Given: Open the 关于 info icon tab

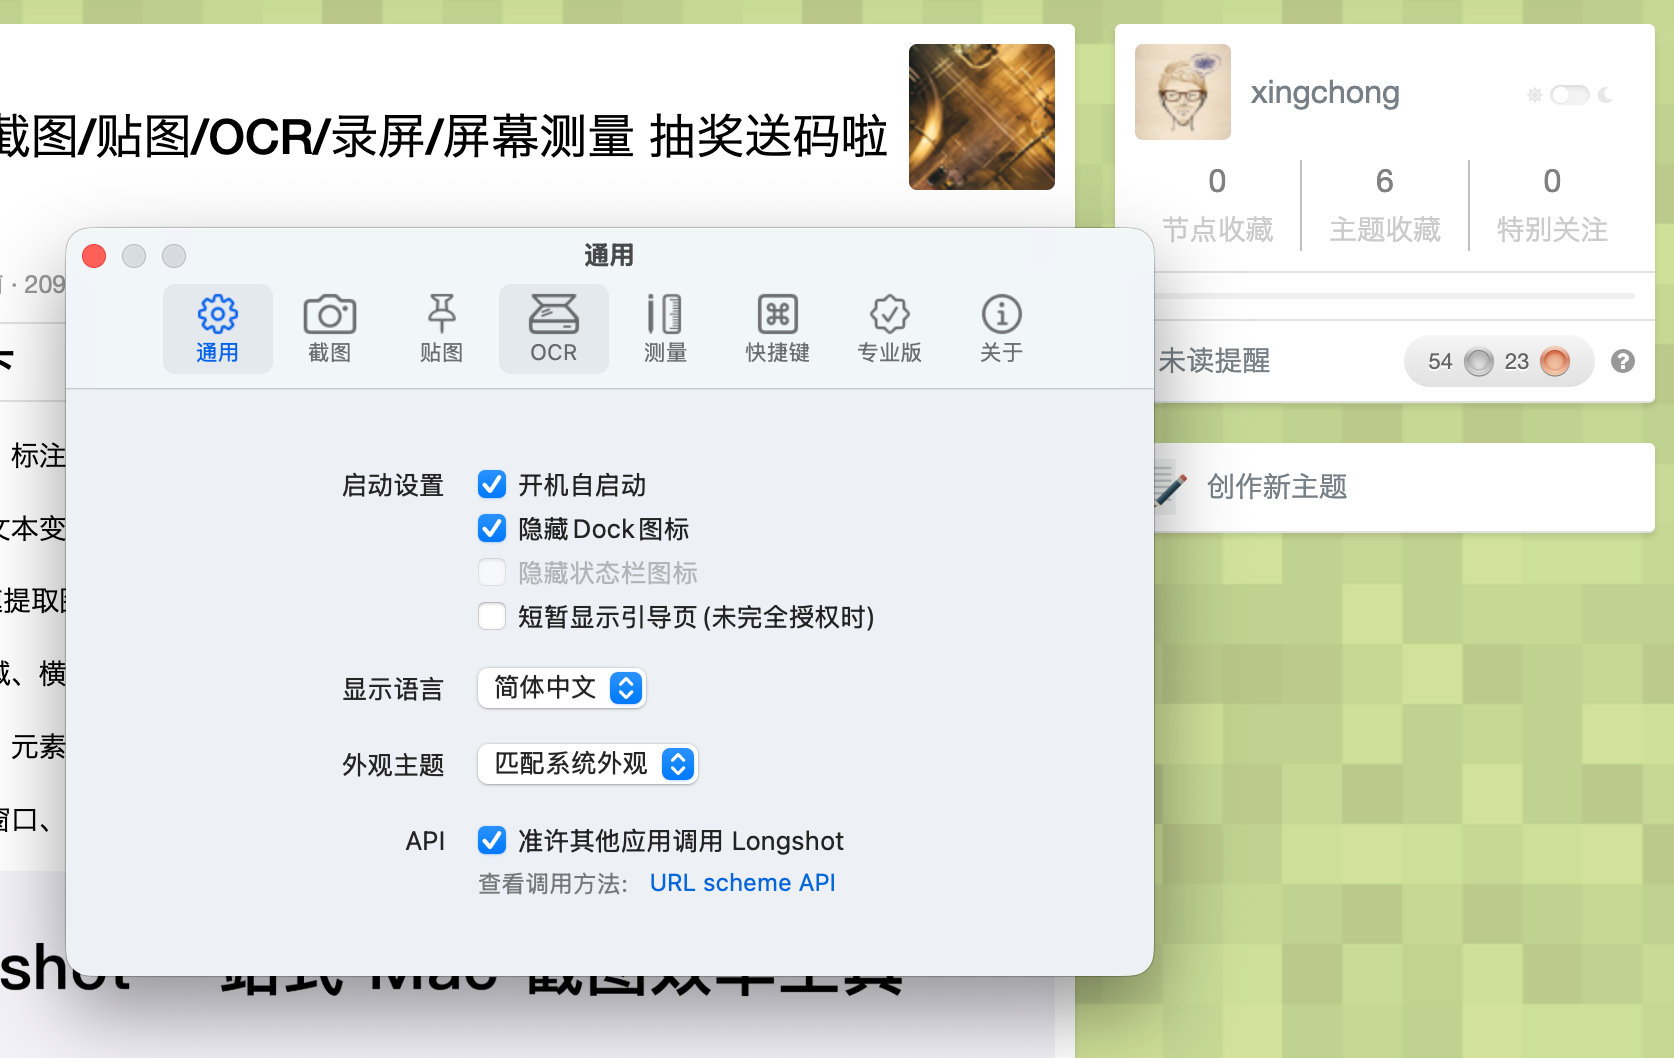Looking at the screenshot, I should point(1001,329).
